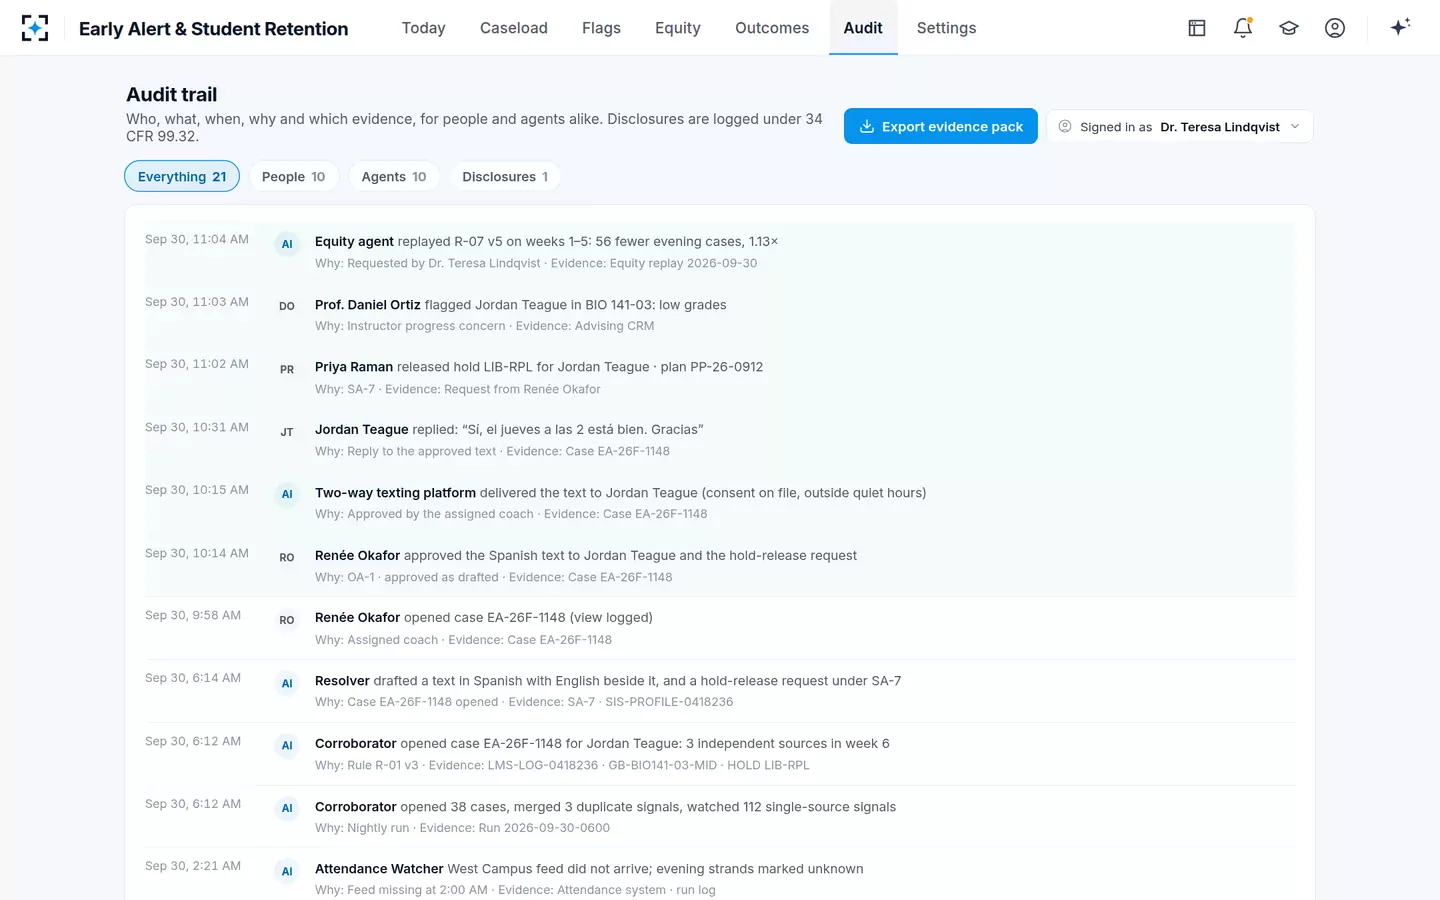The width and height of the screenshot is (1440, 900).
Task: Click the AI avatar for Equity agent
Action: point(287,244)
